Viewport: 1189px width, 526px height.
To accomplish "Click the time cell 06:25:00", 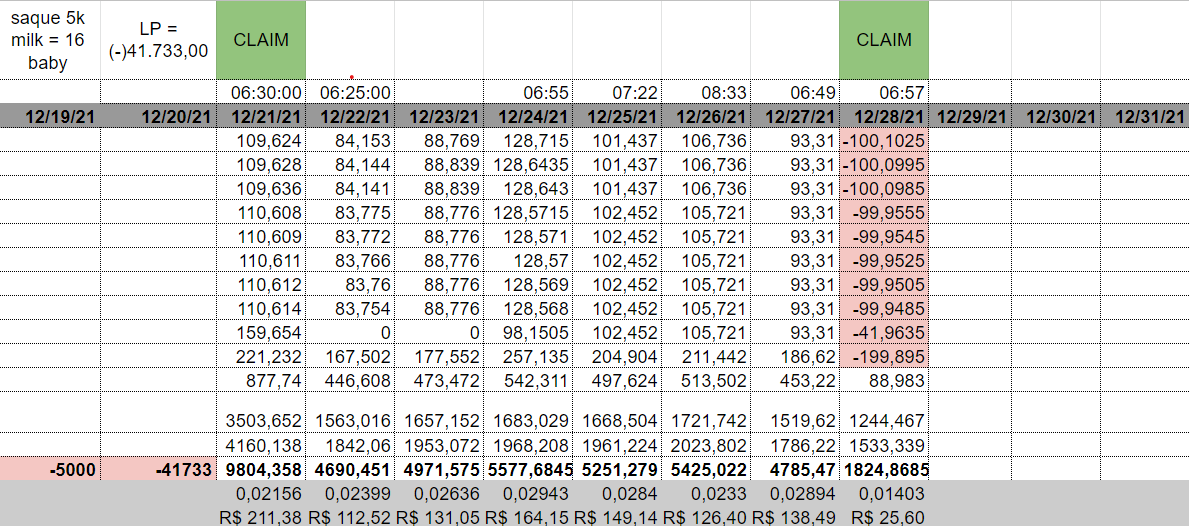I will pos(350,92).
